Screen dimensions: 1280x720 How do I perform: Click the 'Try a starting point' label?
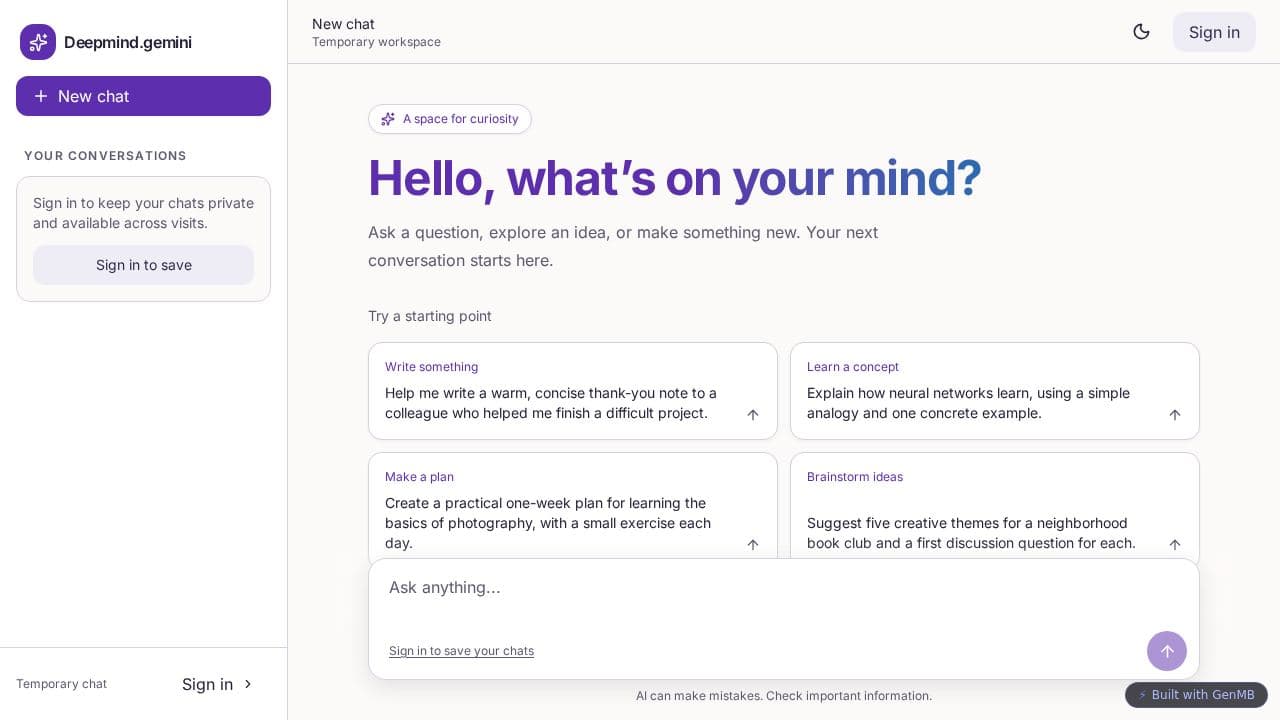[430, 316]
